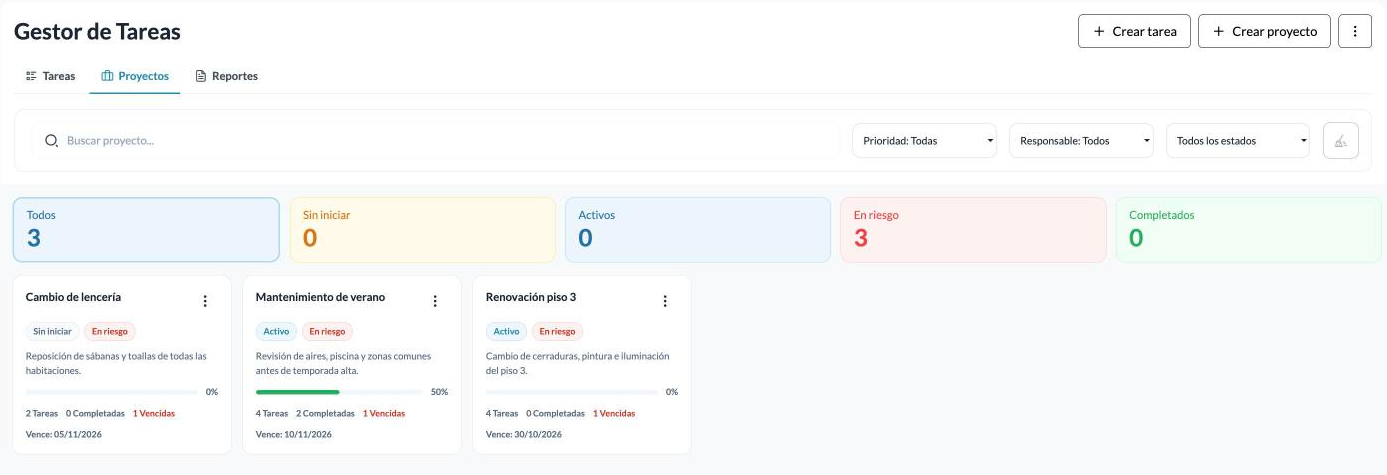
Task: Click Vence: 30/10/2026 date
Action: coord(524,435)
